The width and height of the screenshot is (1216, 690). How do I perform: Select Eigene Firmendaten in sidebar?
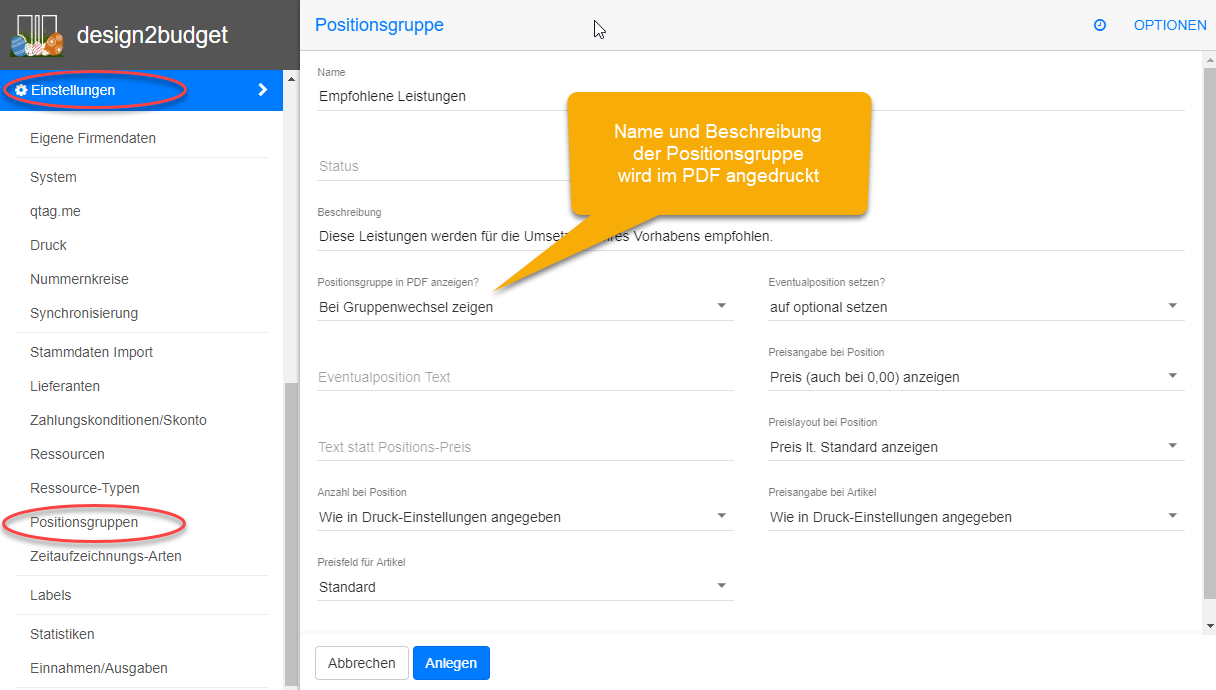93,138
